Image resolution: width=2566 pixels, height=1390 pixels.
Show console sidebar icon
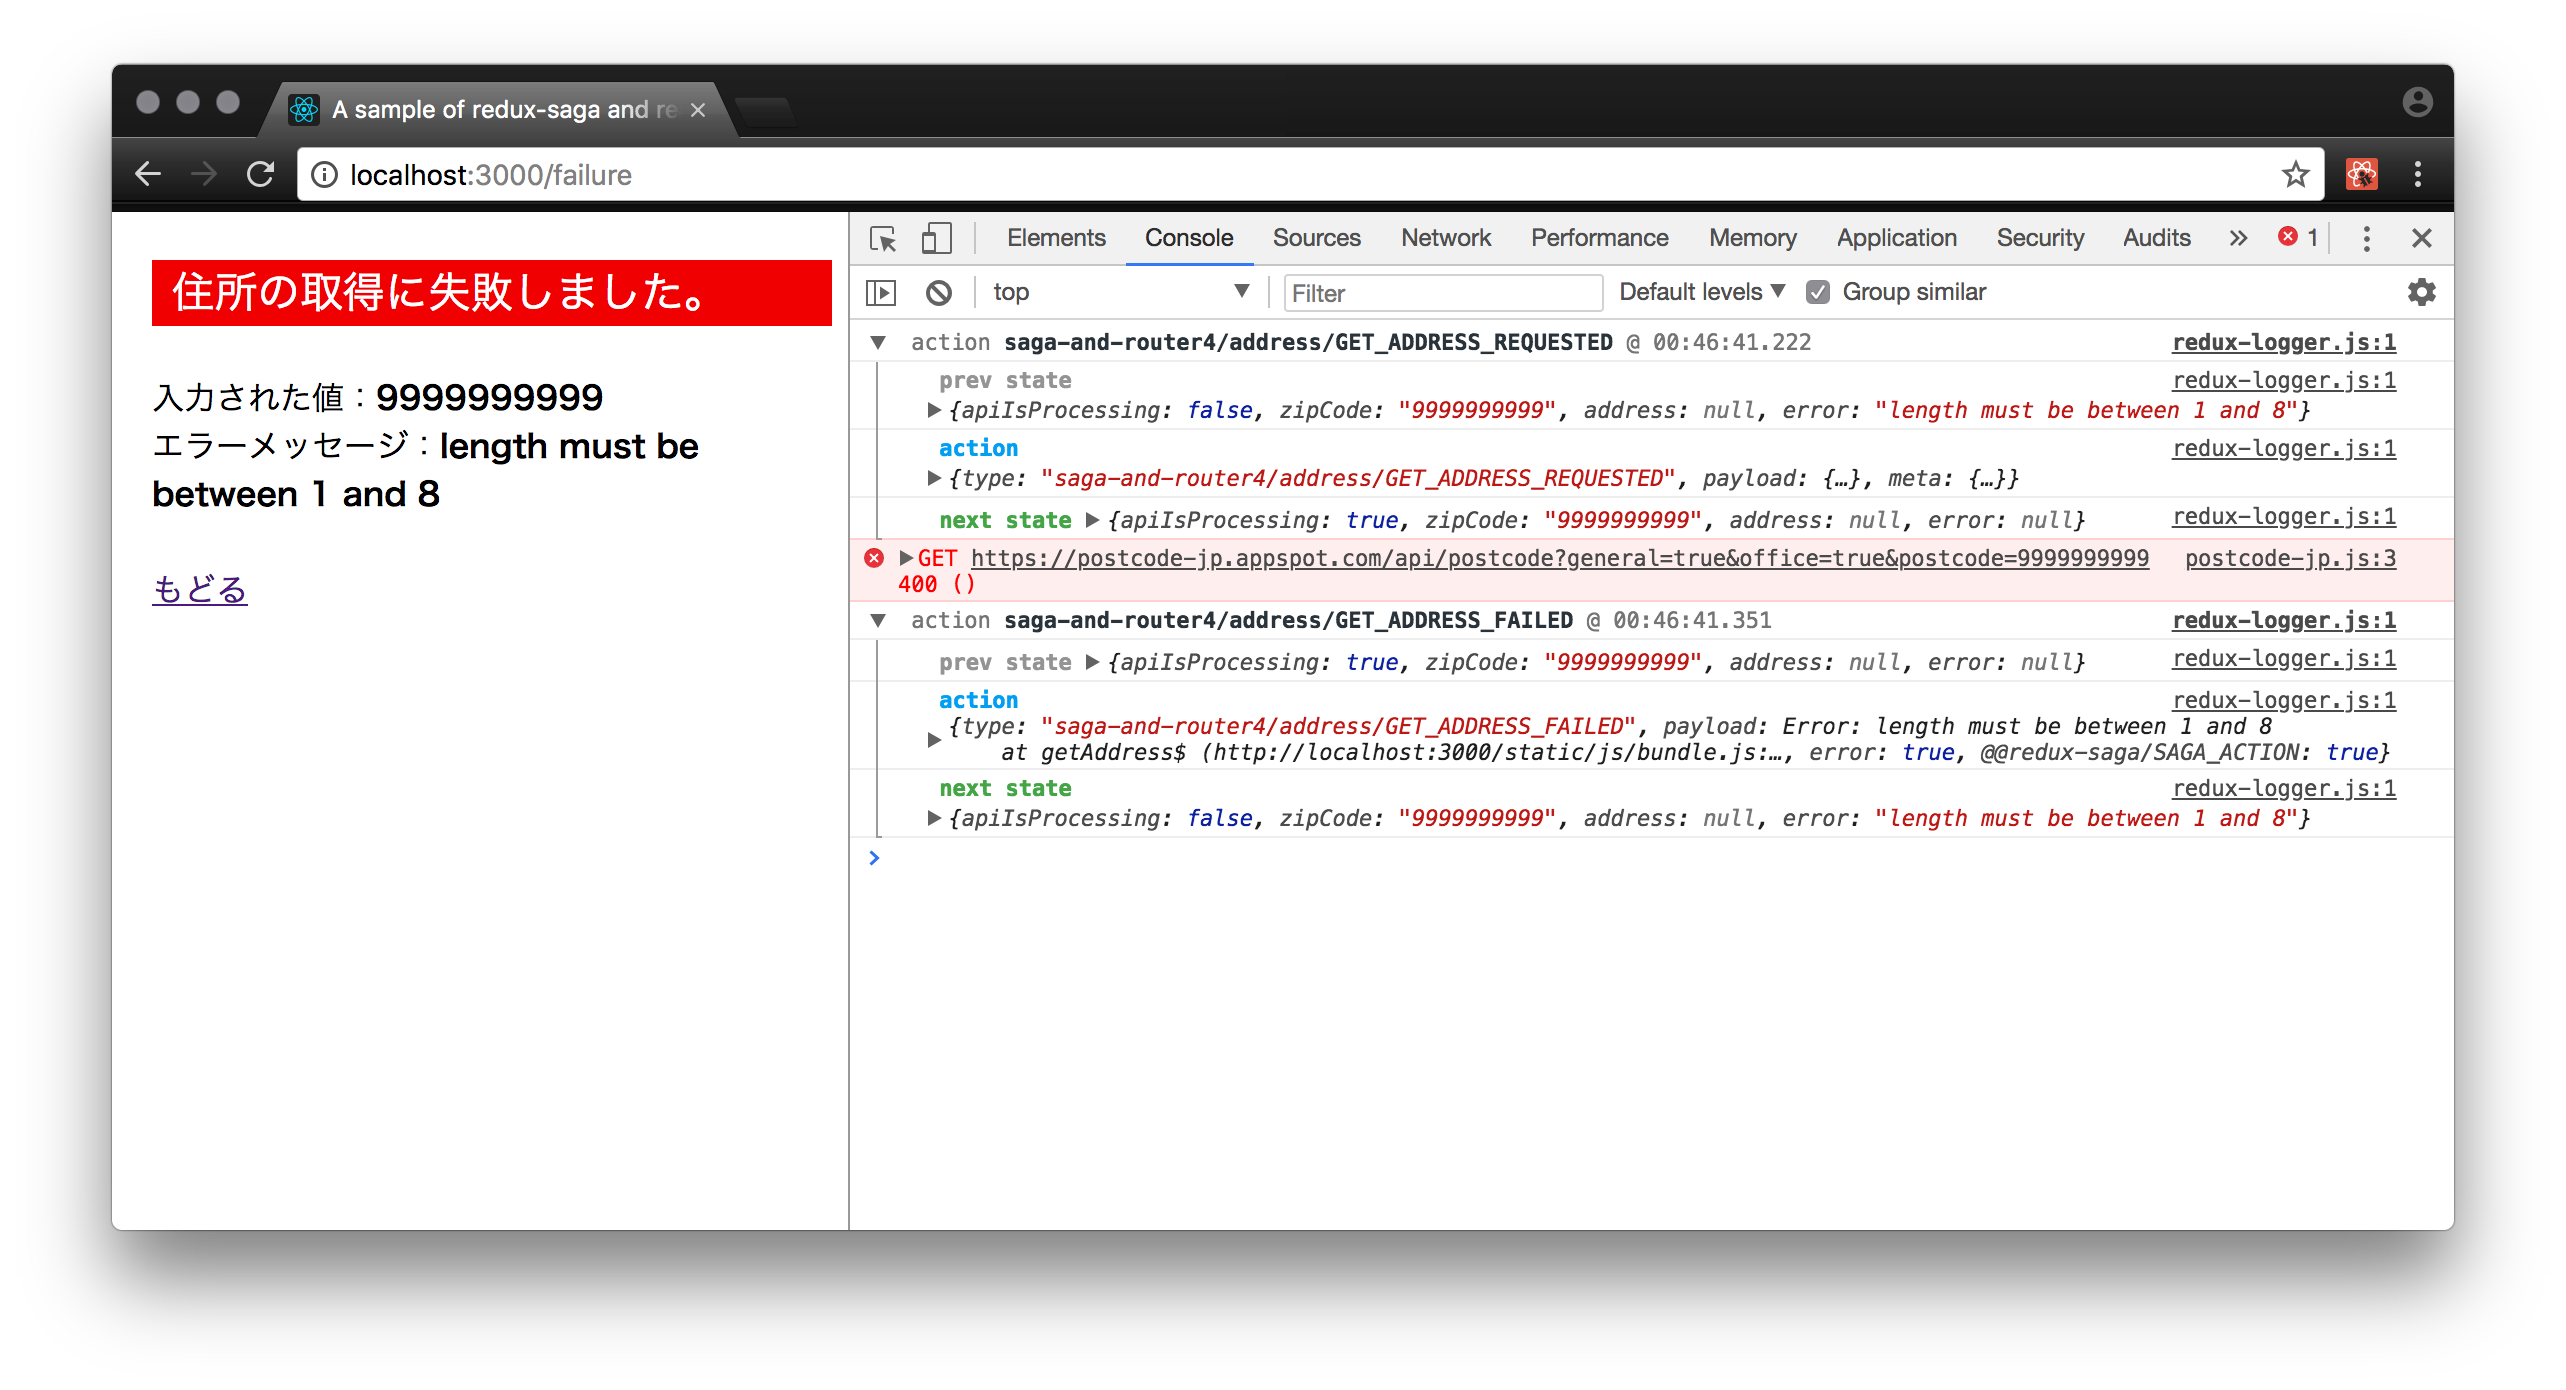click(x=881, y=292)
